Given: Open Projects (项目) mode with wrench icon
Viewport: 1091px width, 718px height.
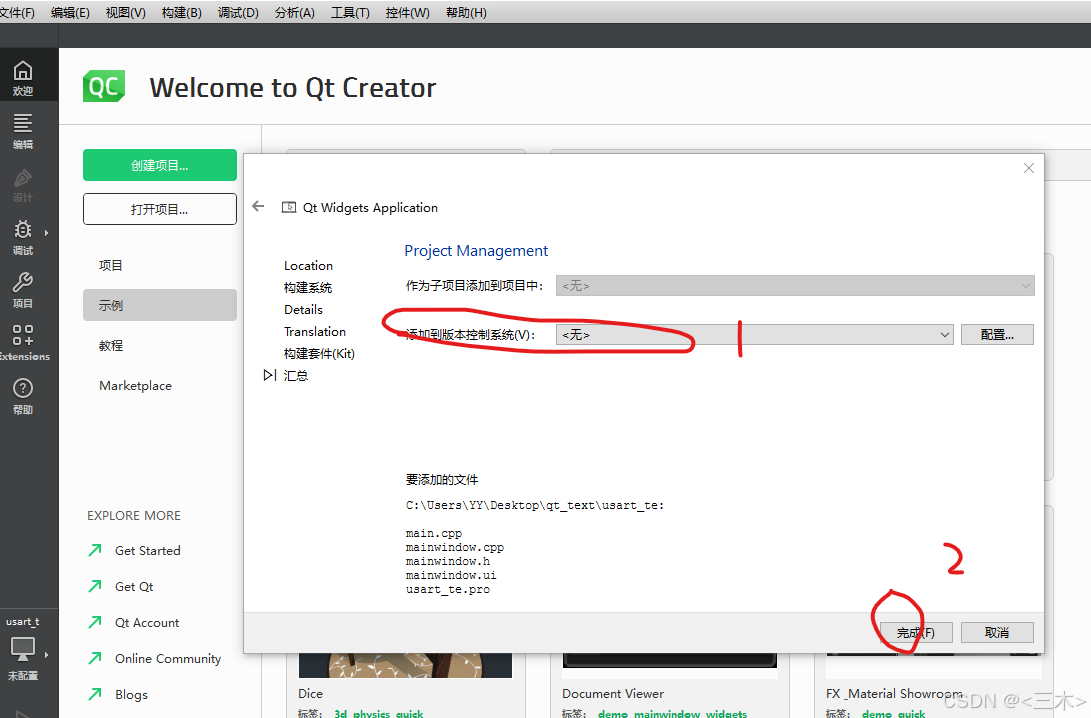Looking at the screenshot, I should (x=23, y=290).
